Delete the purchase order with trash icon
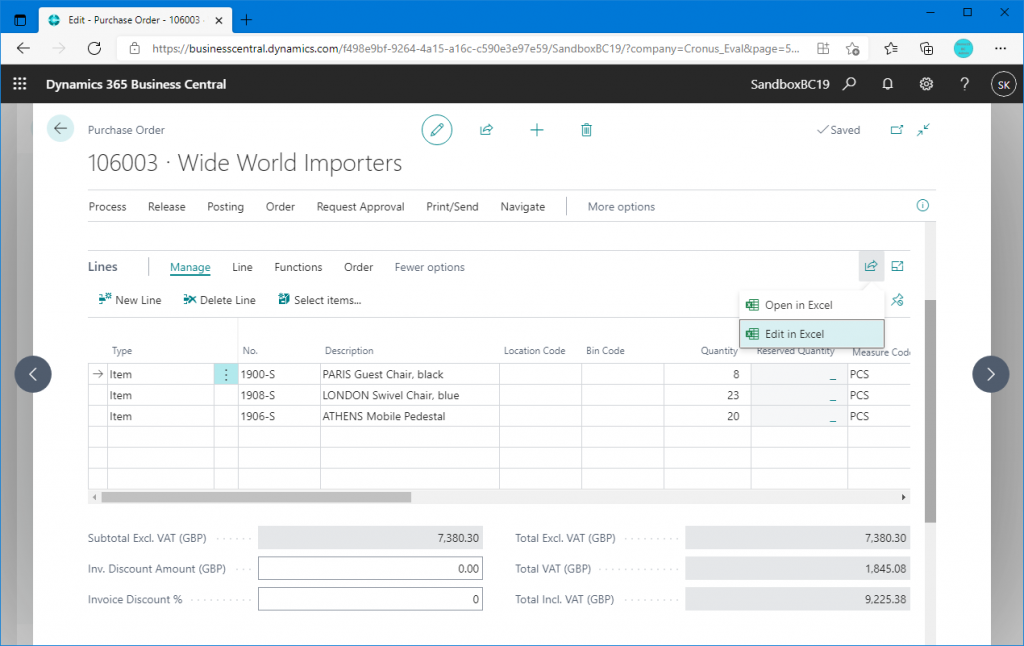 tap(586, 130)
